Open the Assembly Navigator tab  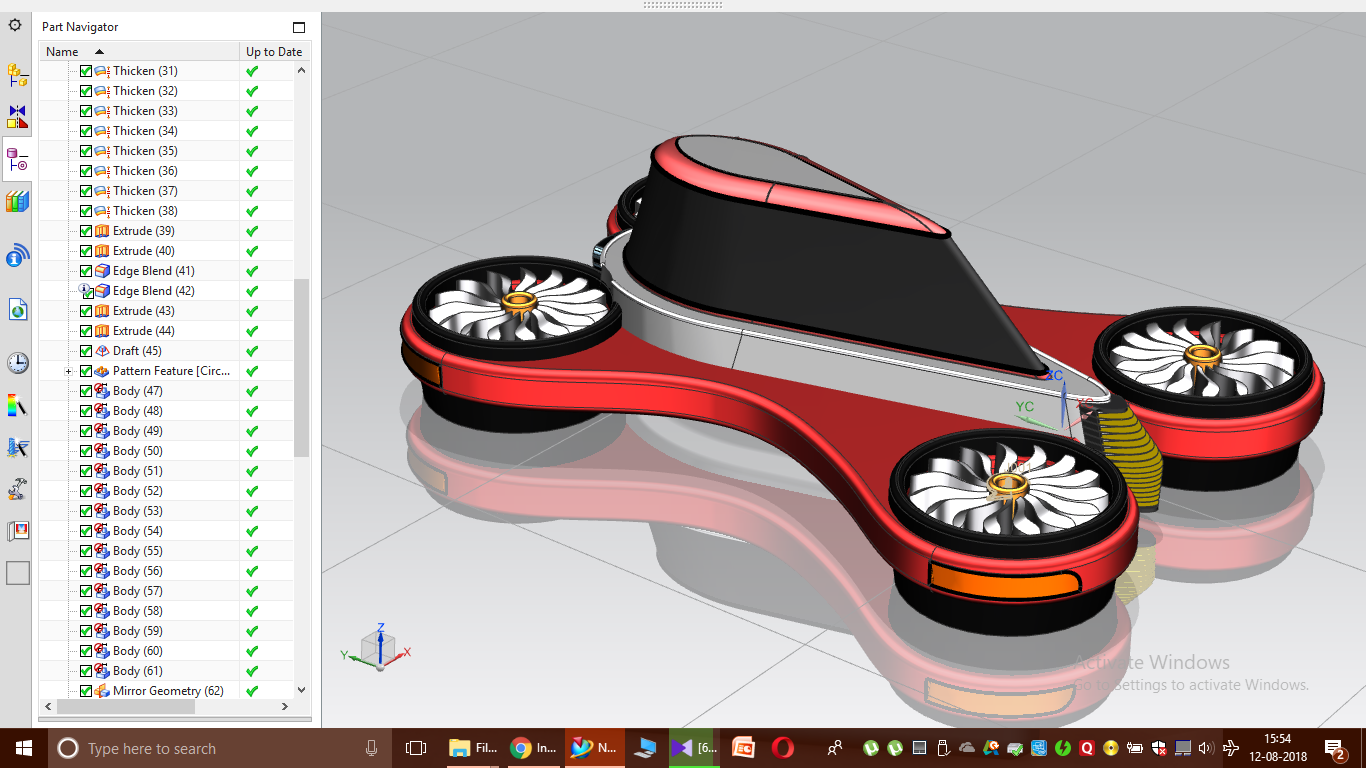point(17,75)
